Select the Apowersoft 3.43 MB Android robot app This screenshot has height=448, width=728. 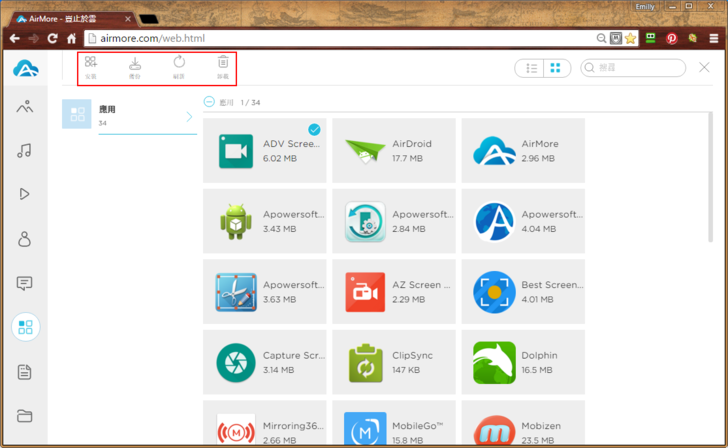(265, 221)
